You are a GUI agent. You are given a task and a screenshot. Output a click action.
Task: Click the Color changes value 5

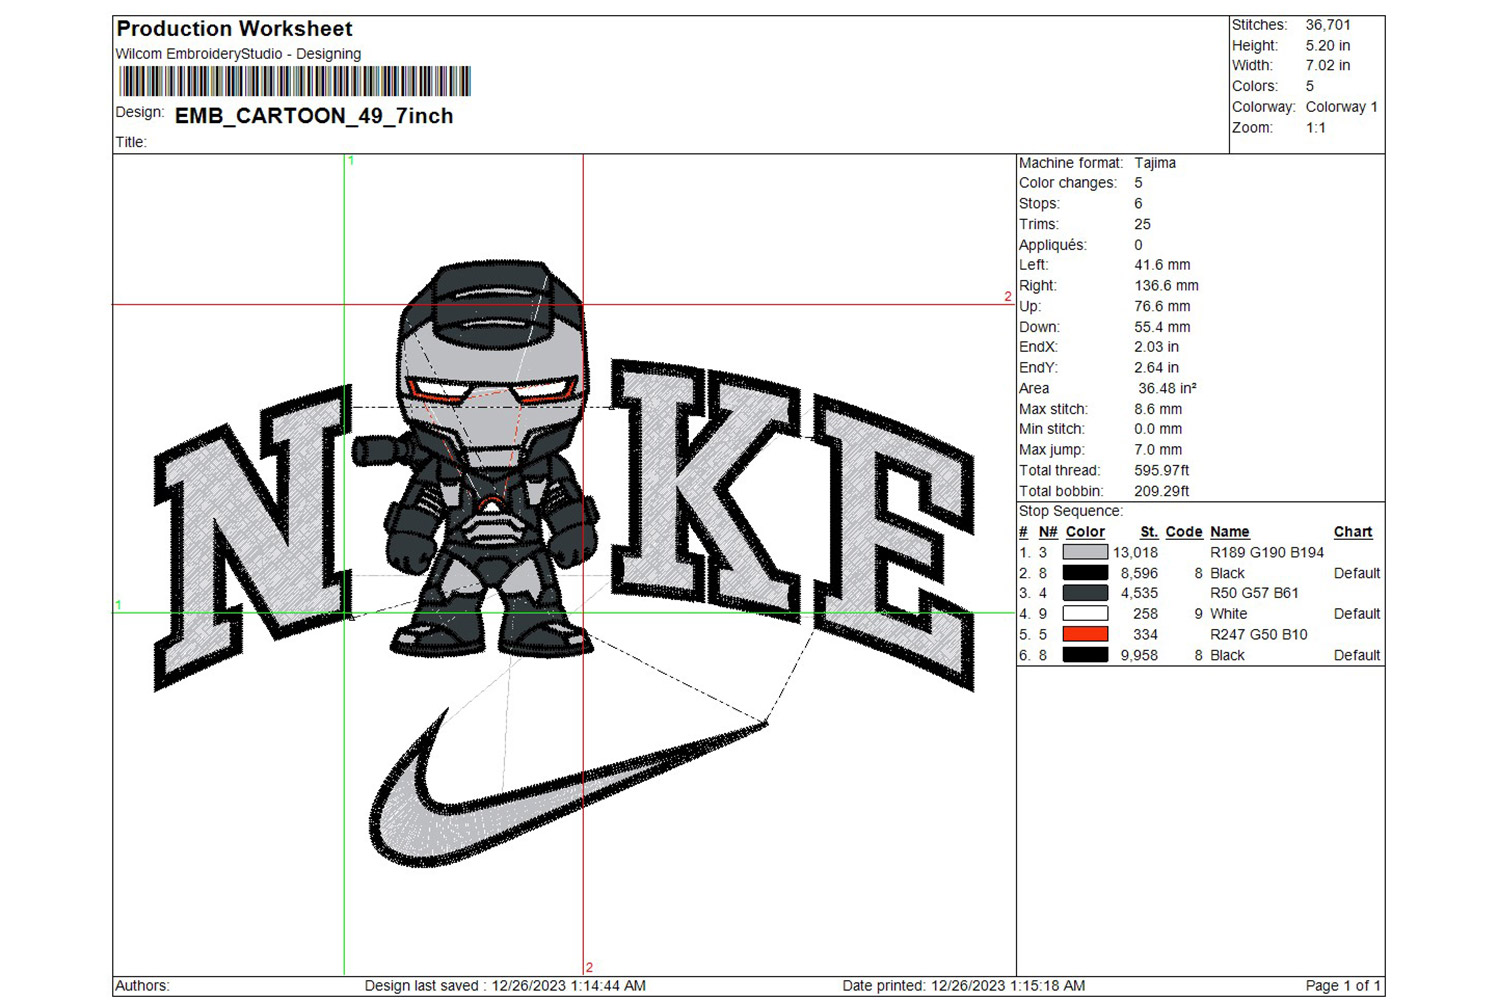click(x=1138, y=183)
